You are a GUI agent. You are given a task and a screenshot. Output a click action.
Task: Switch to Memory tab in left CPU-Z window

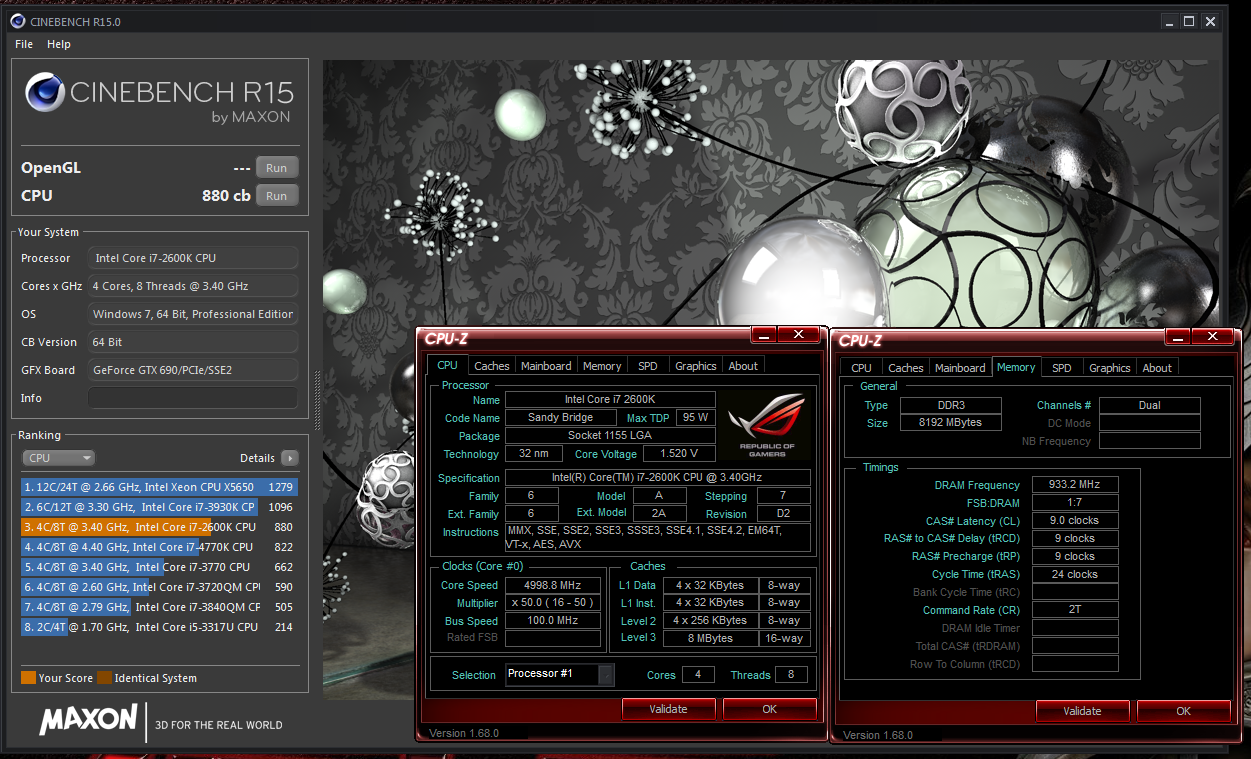602,366
